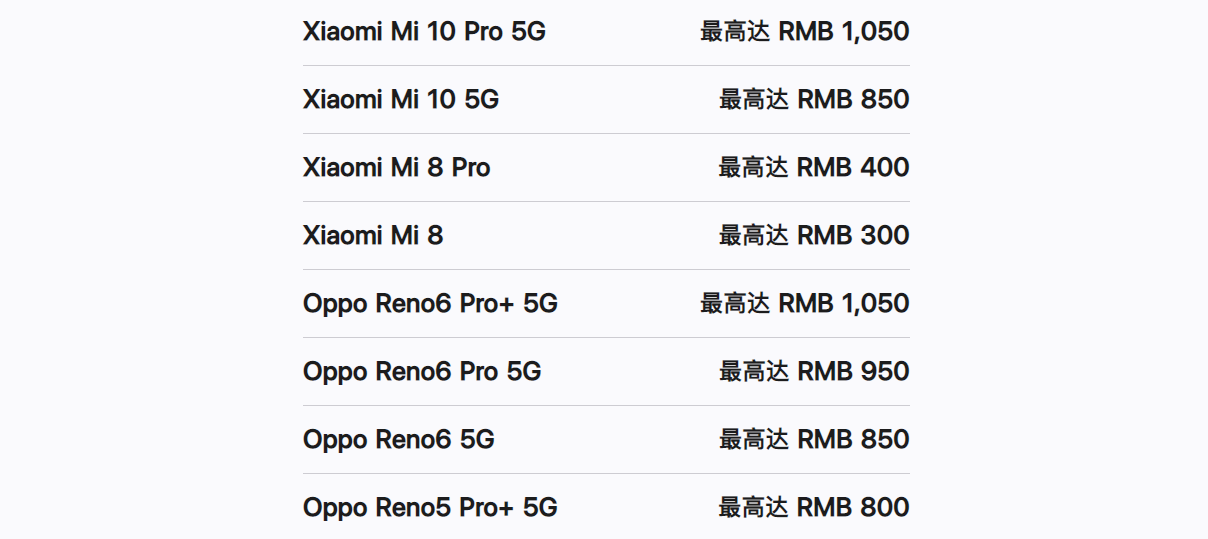The width and height of the screenshot is (1208, 539).
Task: Click the 最高达 label in Oppo Reno5 Pro+ row
Action: pos(754,508)
